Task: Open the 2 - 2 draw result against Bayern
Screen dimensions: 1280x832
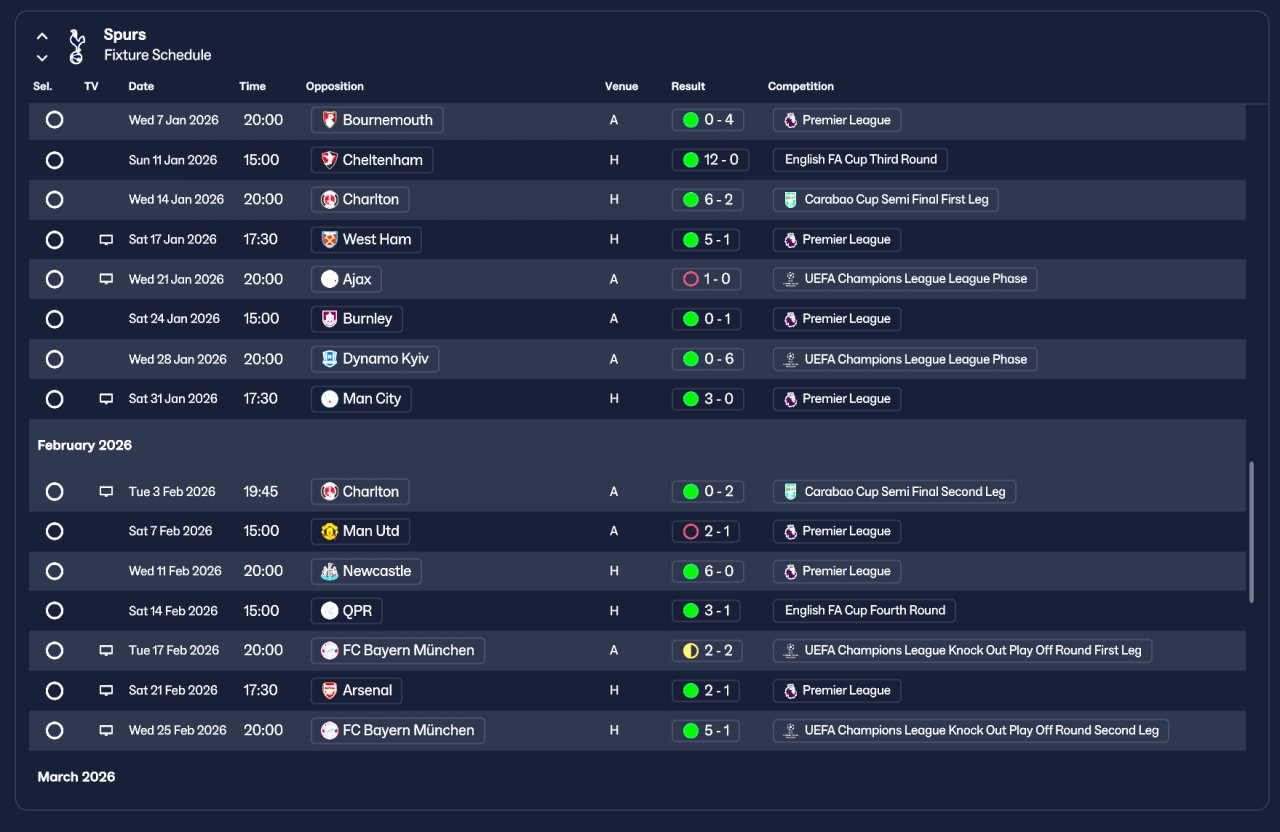Action: coord(708,651)
